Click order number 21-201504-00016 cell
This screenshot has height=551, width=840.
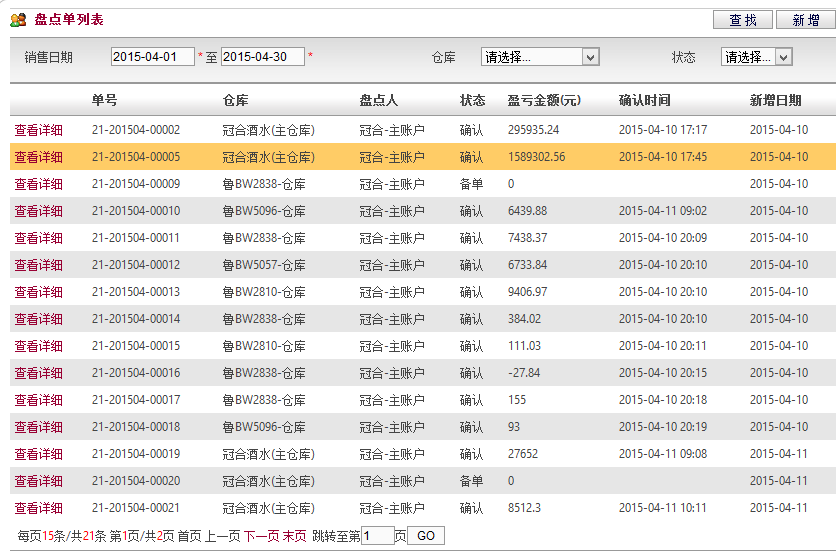pyautogui.click(x=136, y=373)
